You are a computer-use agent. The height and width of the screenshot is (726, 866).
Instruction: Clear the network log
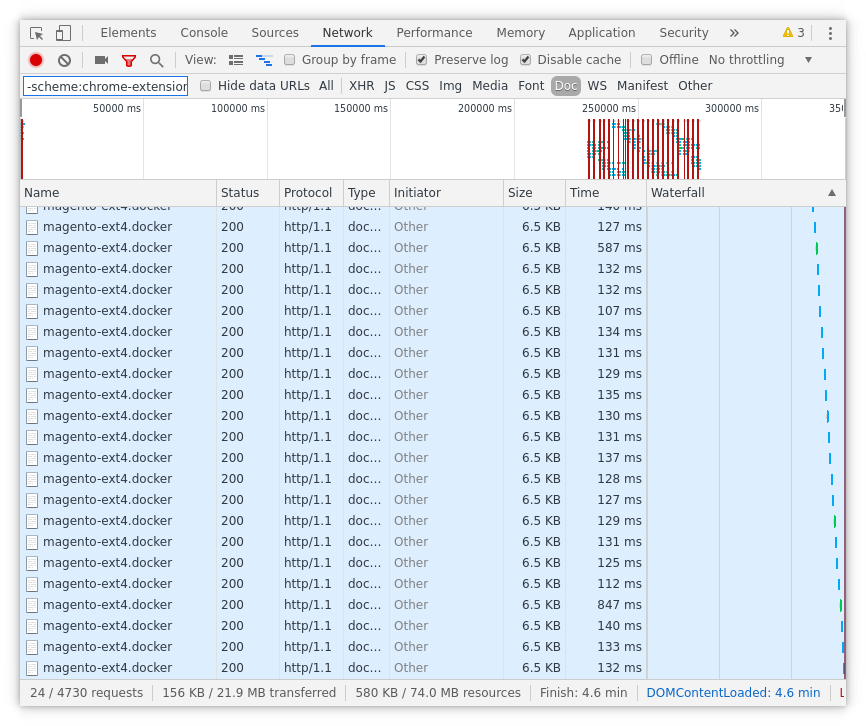(64, 60)
